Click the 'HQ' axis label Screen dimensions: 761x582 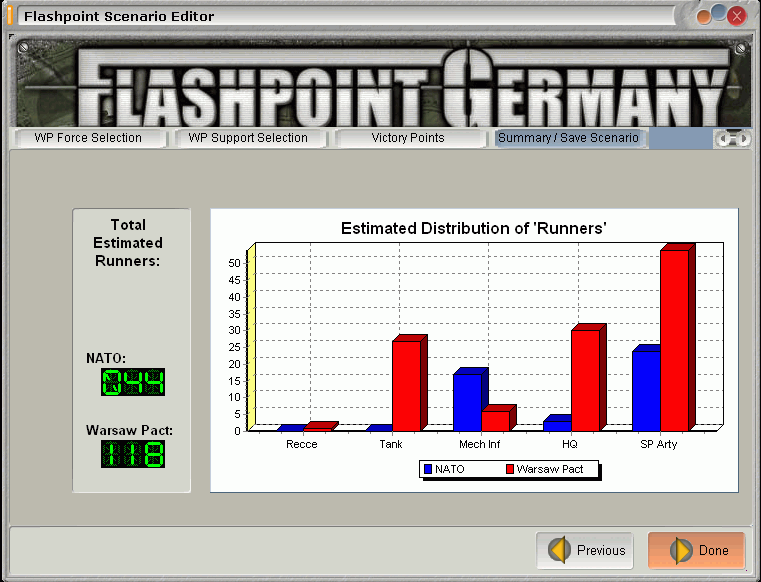pyautogui.click(x=569, y=444)
